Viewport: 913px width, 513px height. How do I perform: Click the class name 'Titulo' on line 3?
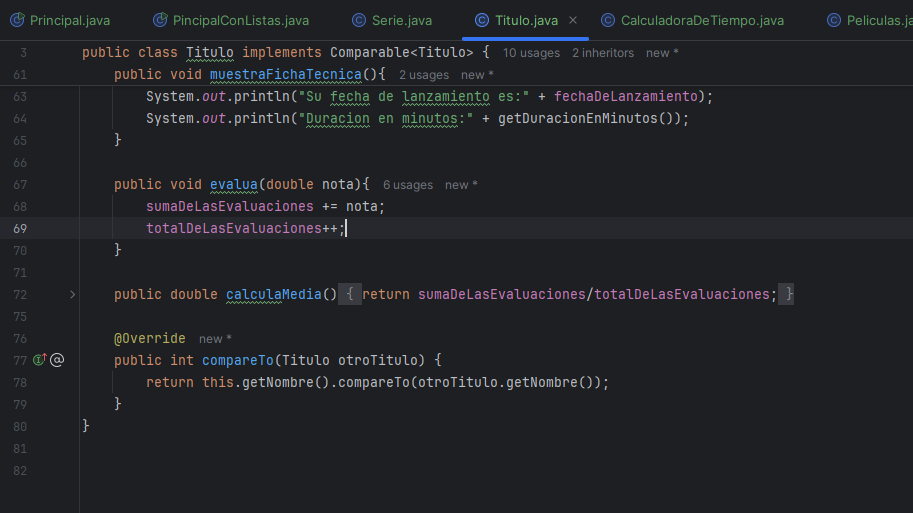coord(210,52)
